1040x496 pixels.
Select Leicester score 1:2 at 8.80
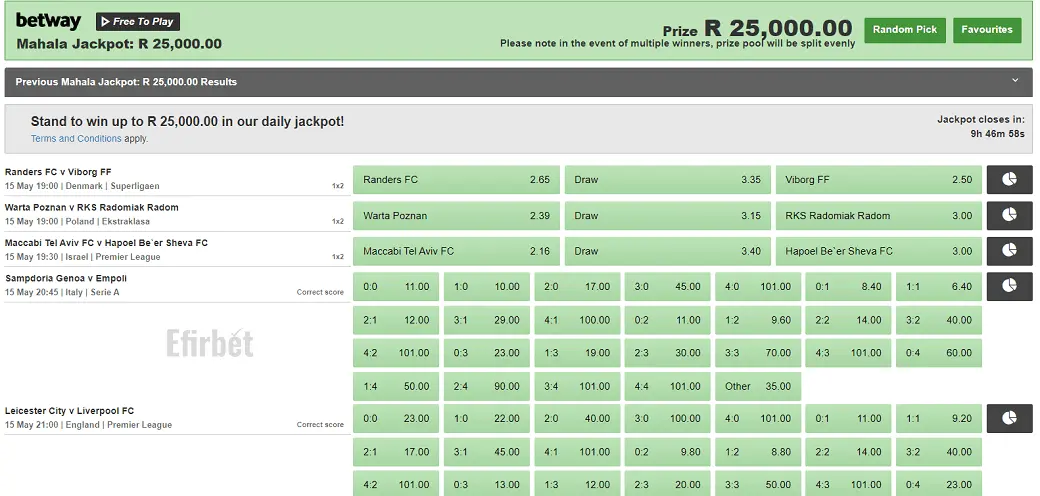pos(758,452)
